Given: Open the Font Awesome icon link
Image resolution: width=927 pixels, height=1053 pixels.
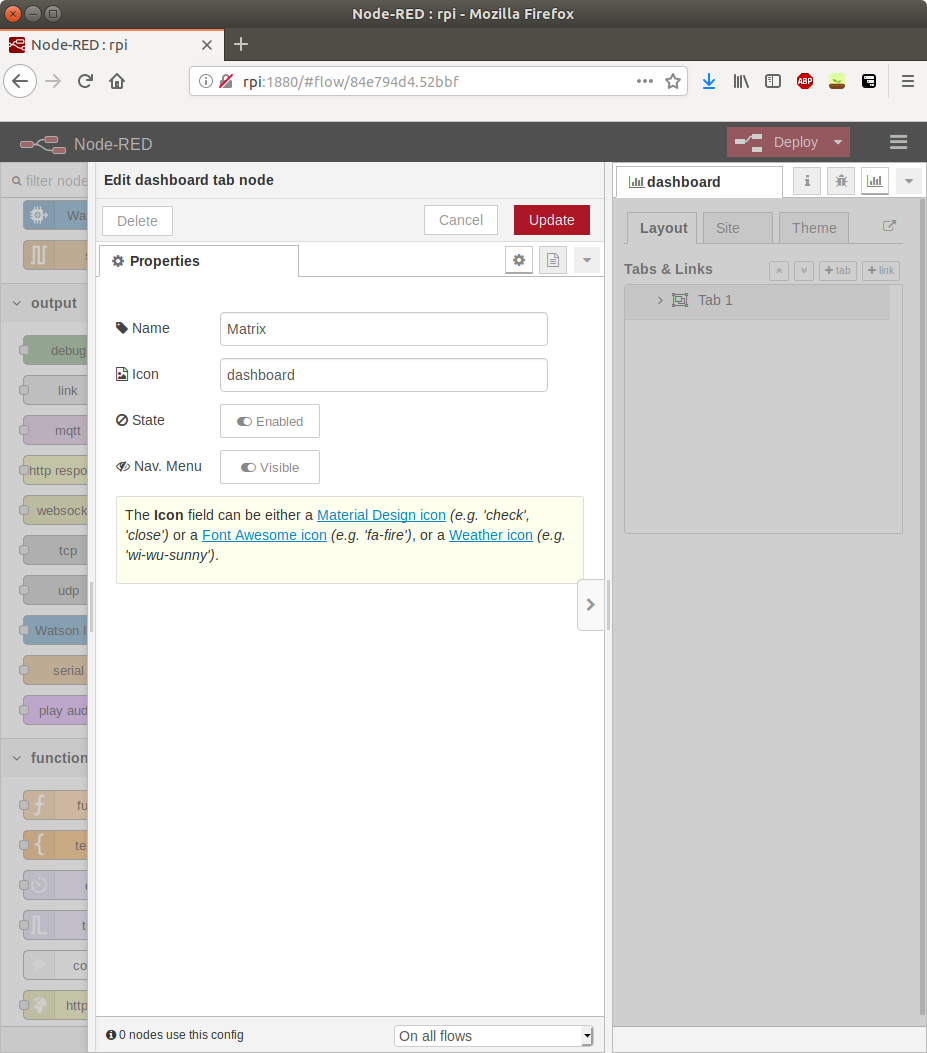Looking at the screenshot, I should [x=264, y=535].
